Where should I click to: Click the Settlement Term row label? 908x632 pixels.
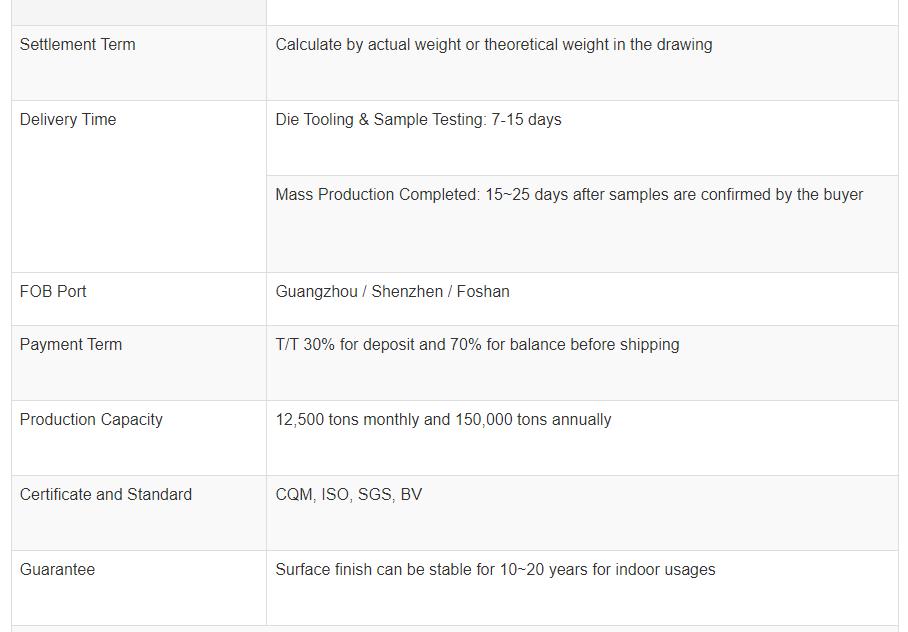78,45
